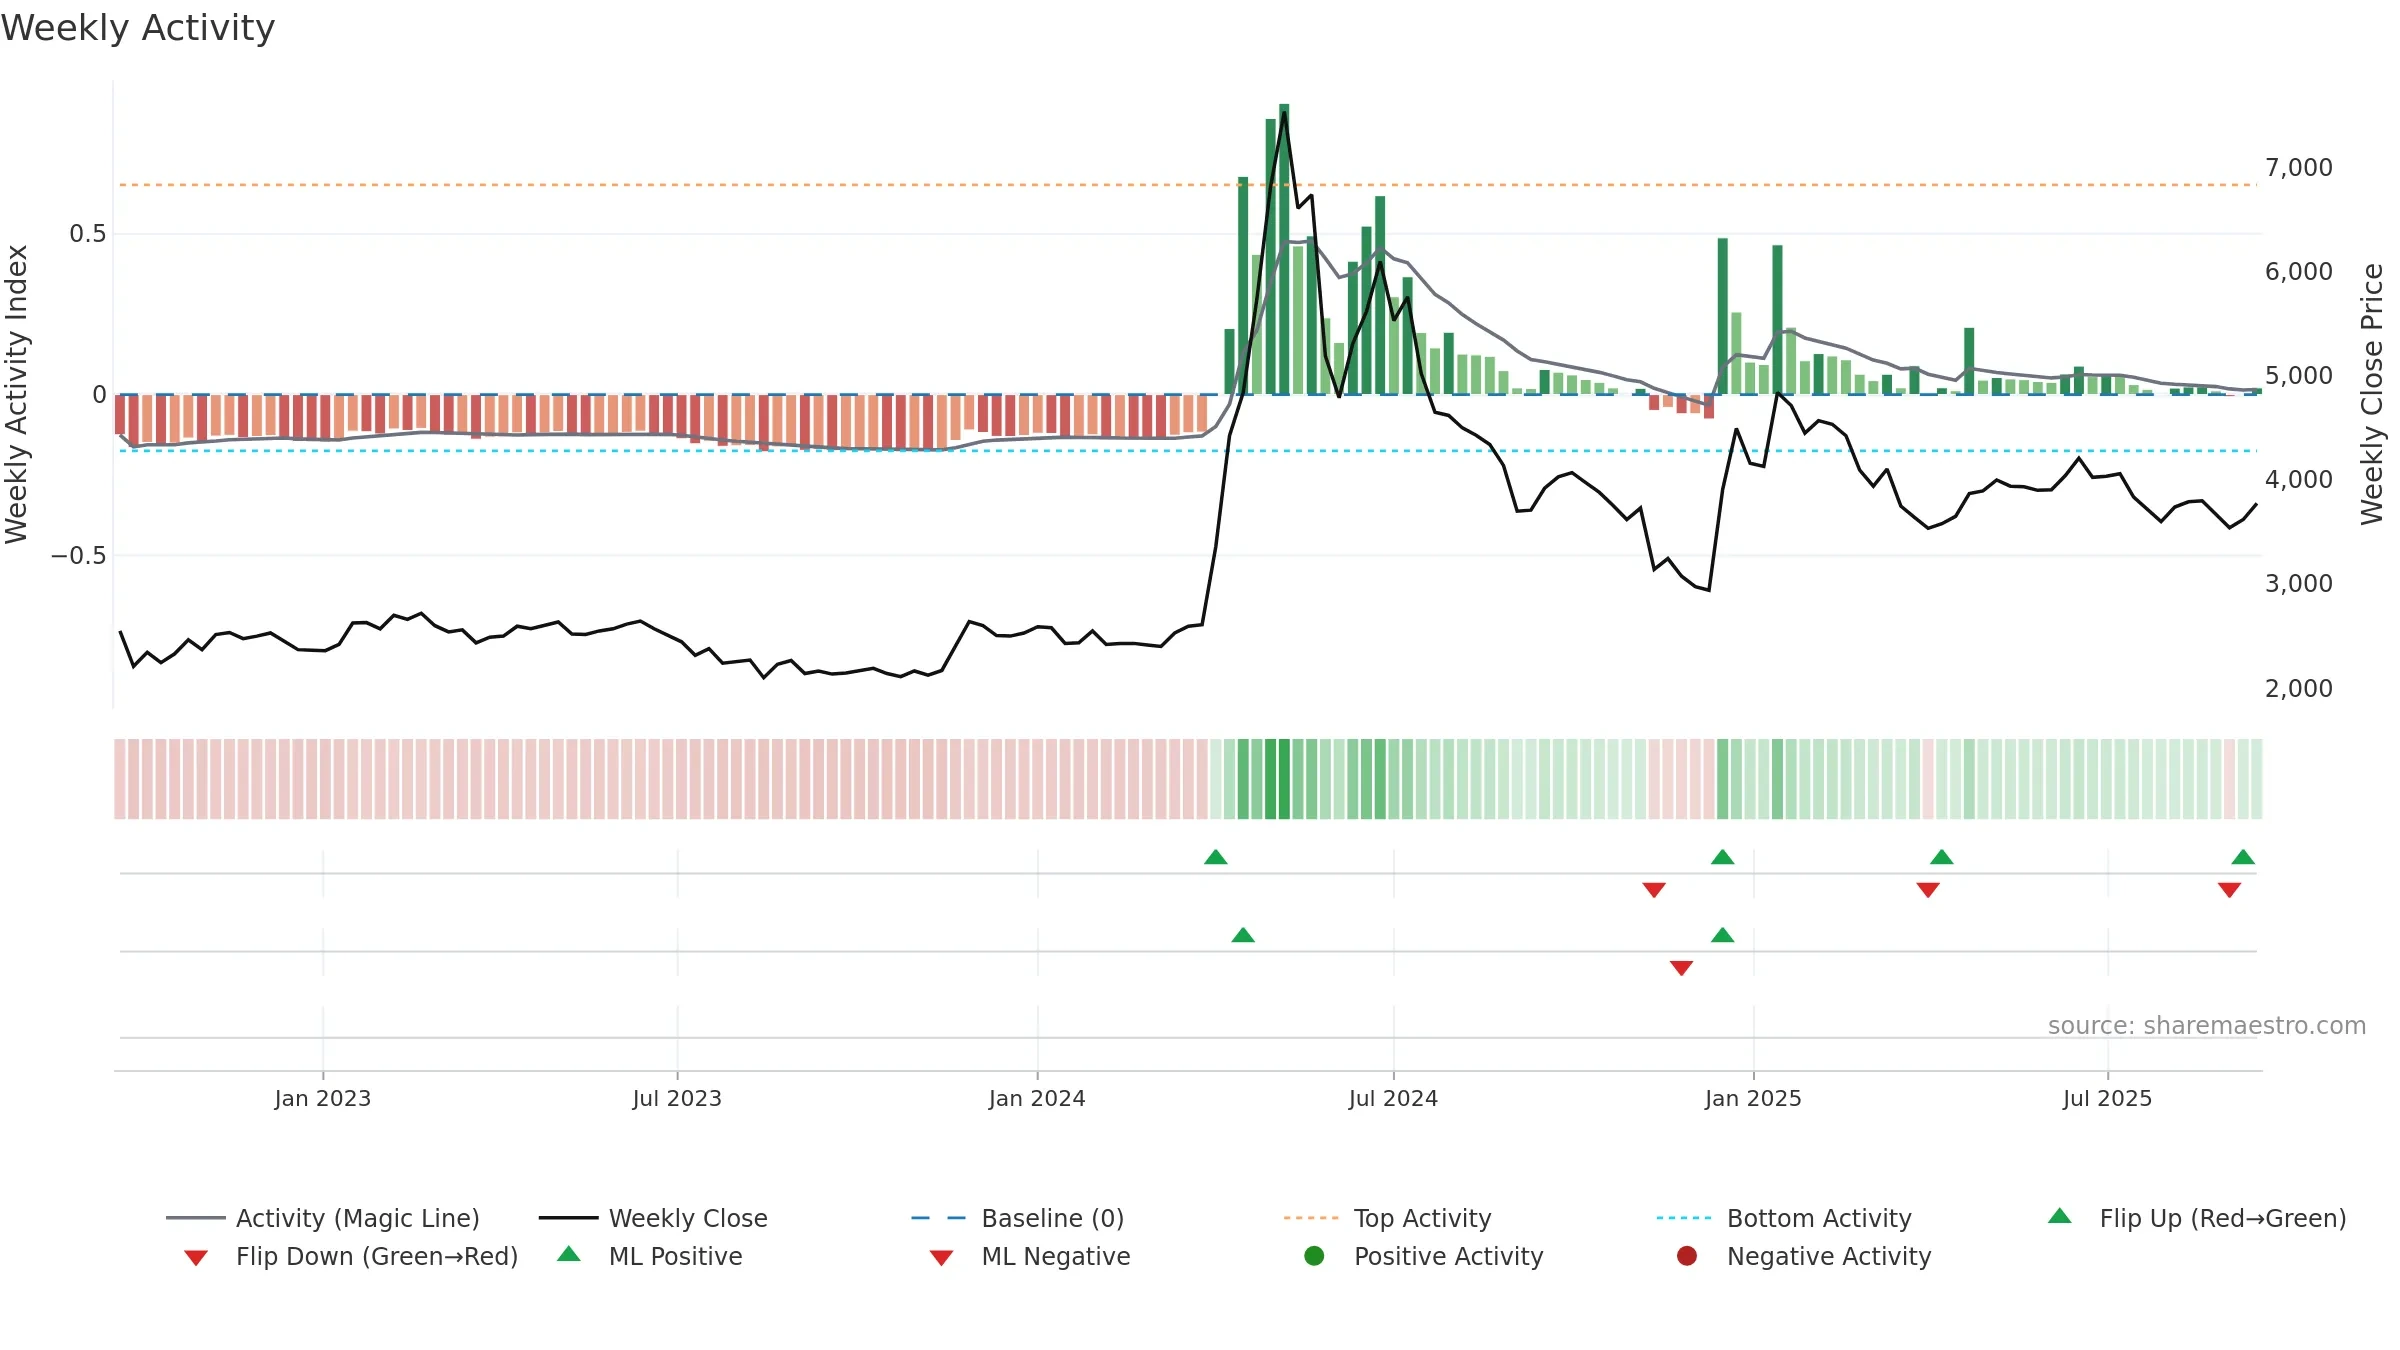
Task: Click the 7,000 price axis label
Action: (x=2299, y=167)
